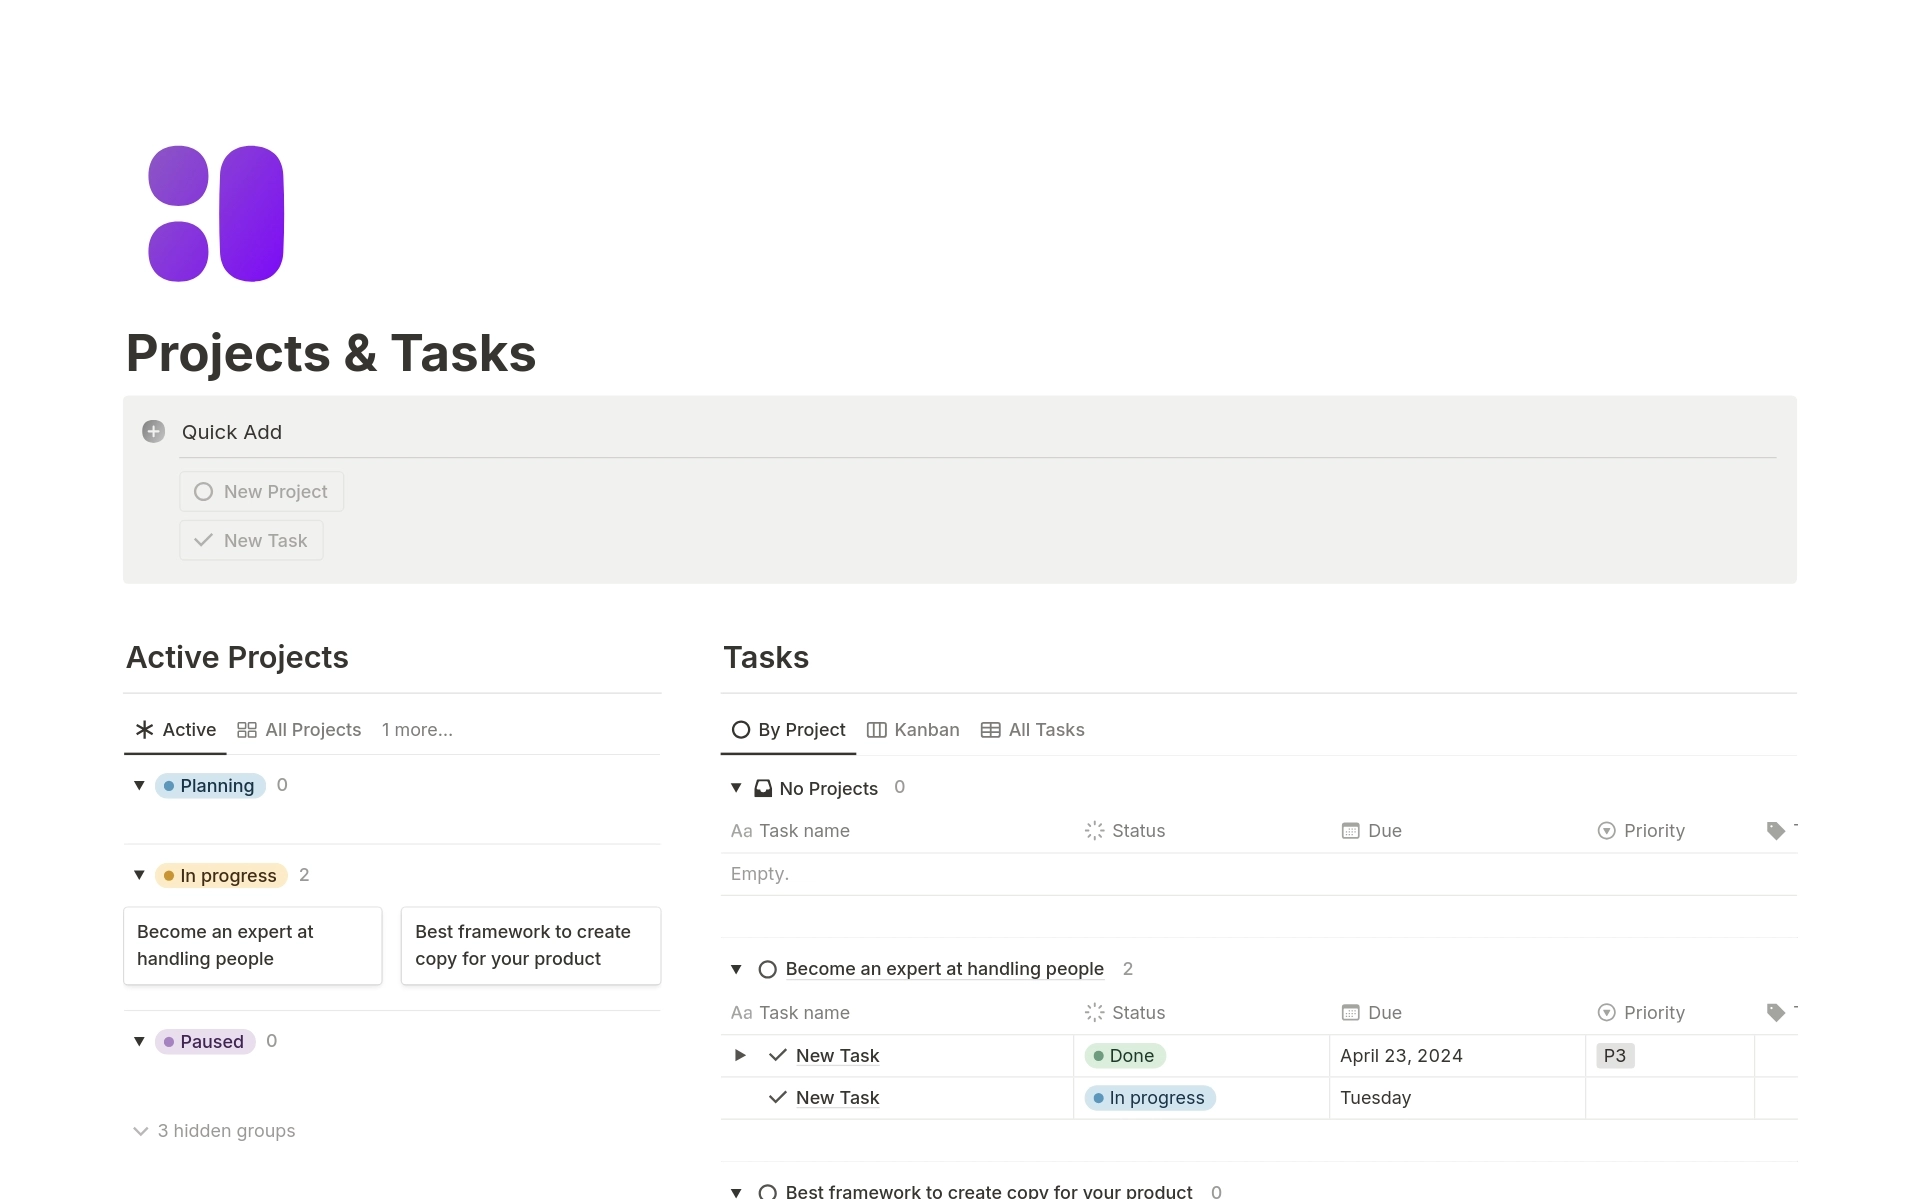Click circle icon beside Best framework task group
This screenshot has width=1920, height=1199.
768,1191
